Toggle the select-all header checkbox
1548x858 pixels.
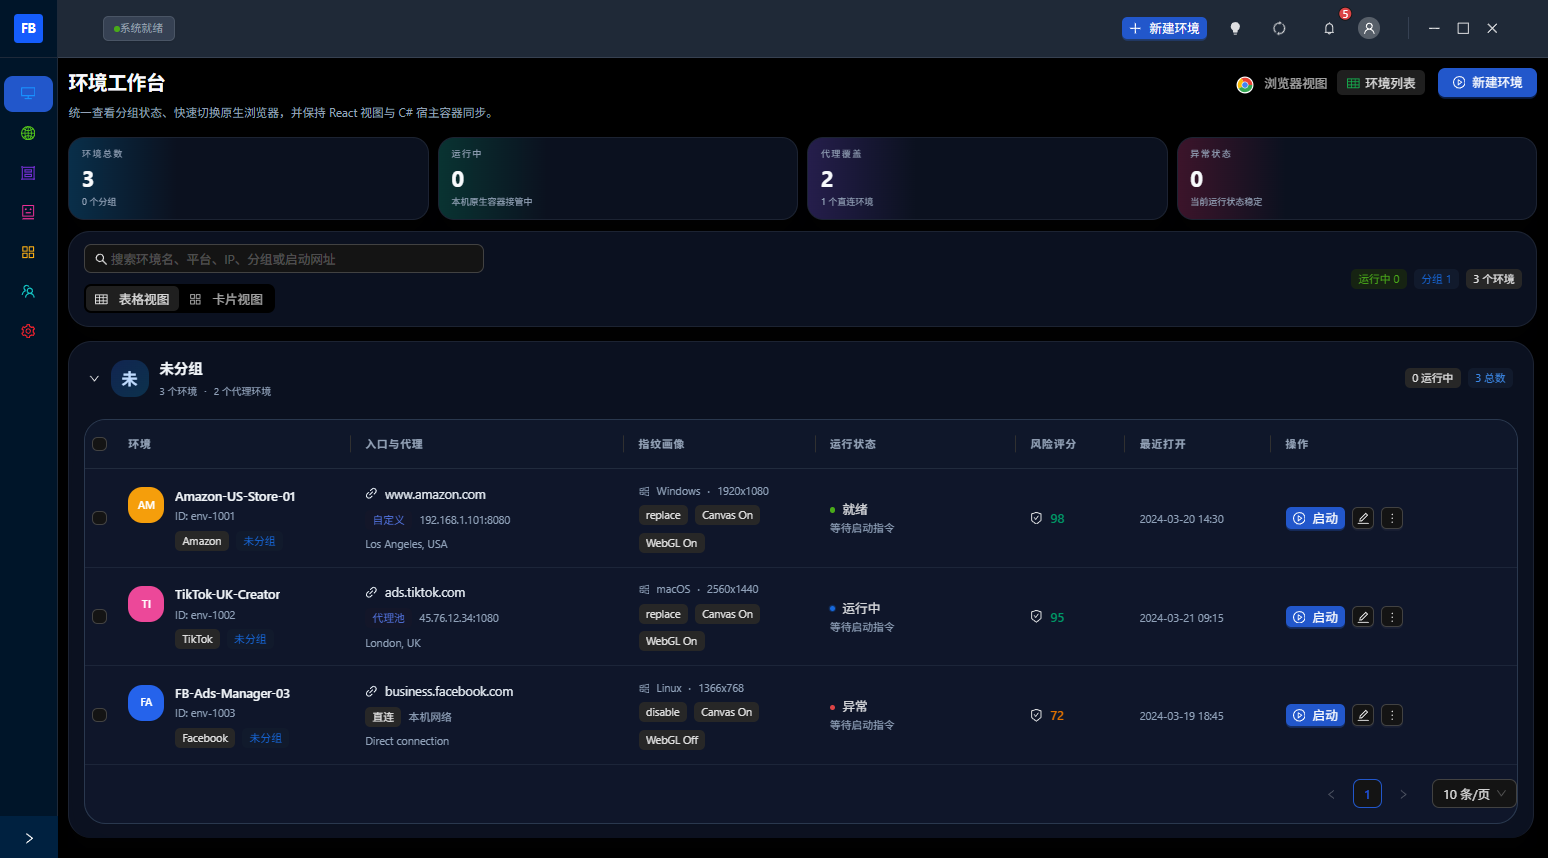click(99, 444)
